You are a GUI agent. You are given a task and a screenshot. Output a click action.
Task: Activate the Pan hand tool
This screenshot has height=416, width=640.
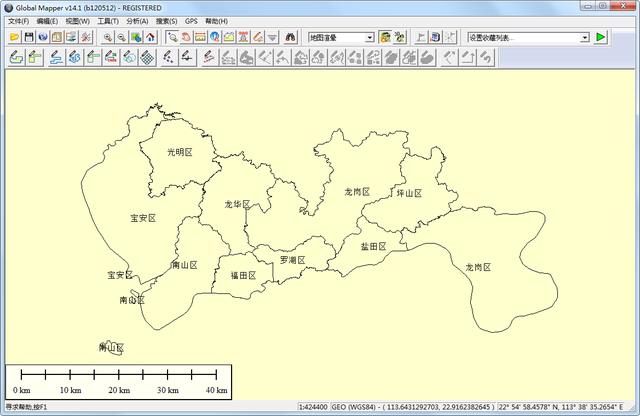coord(186,37)
